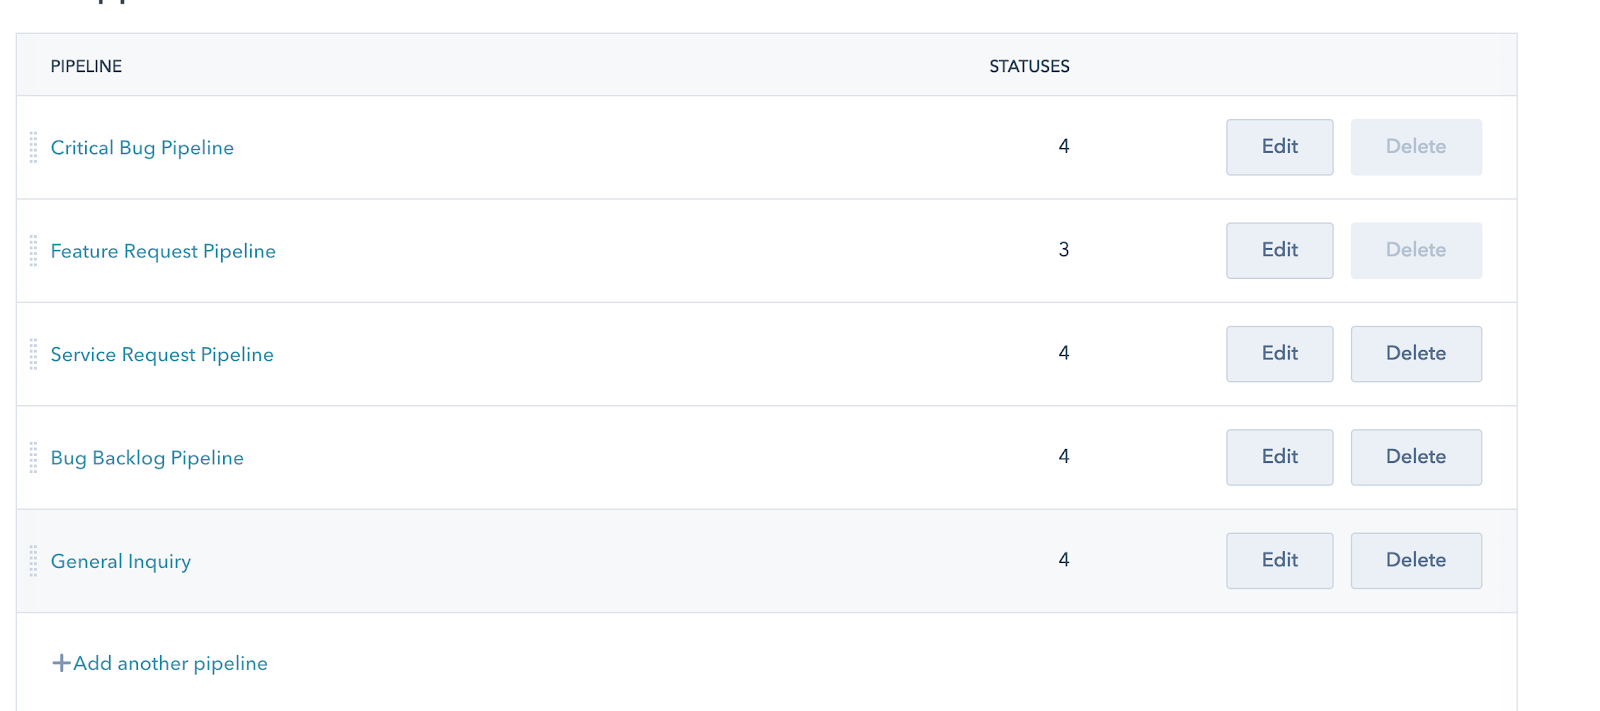Delete the Bug Backlog Pipeline
Viewport: 1600px width, 711px height.
[1416, 457]
